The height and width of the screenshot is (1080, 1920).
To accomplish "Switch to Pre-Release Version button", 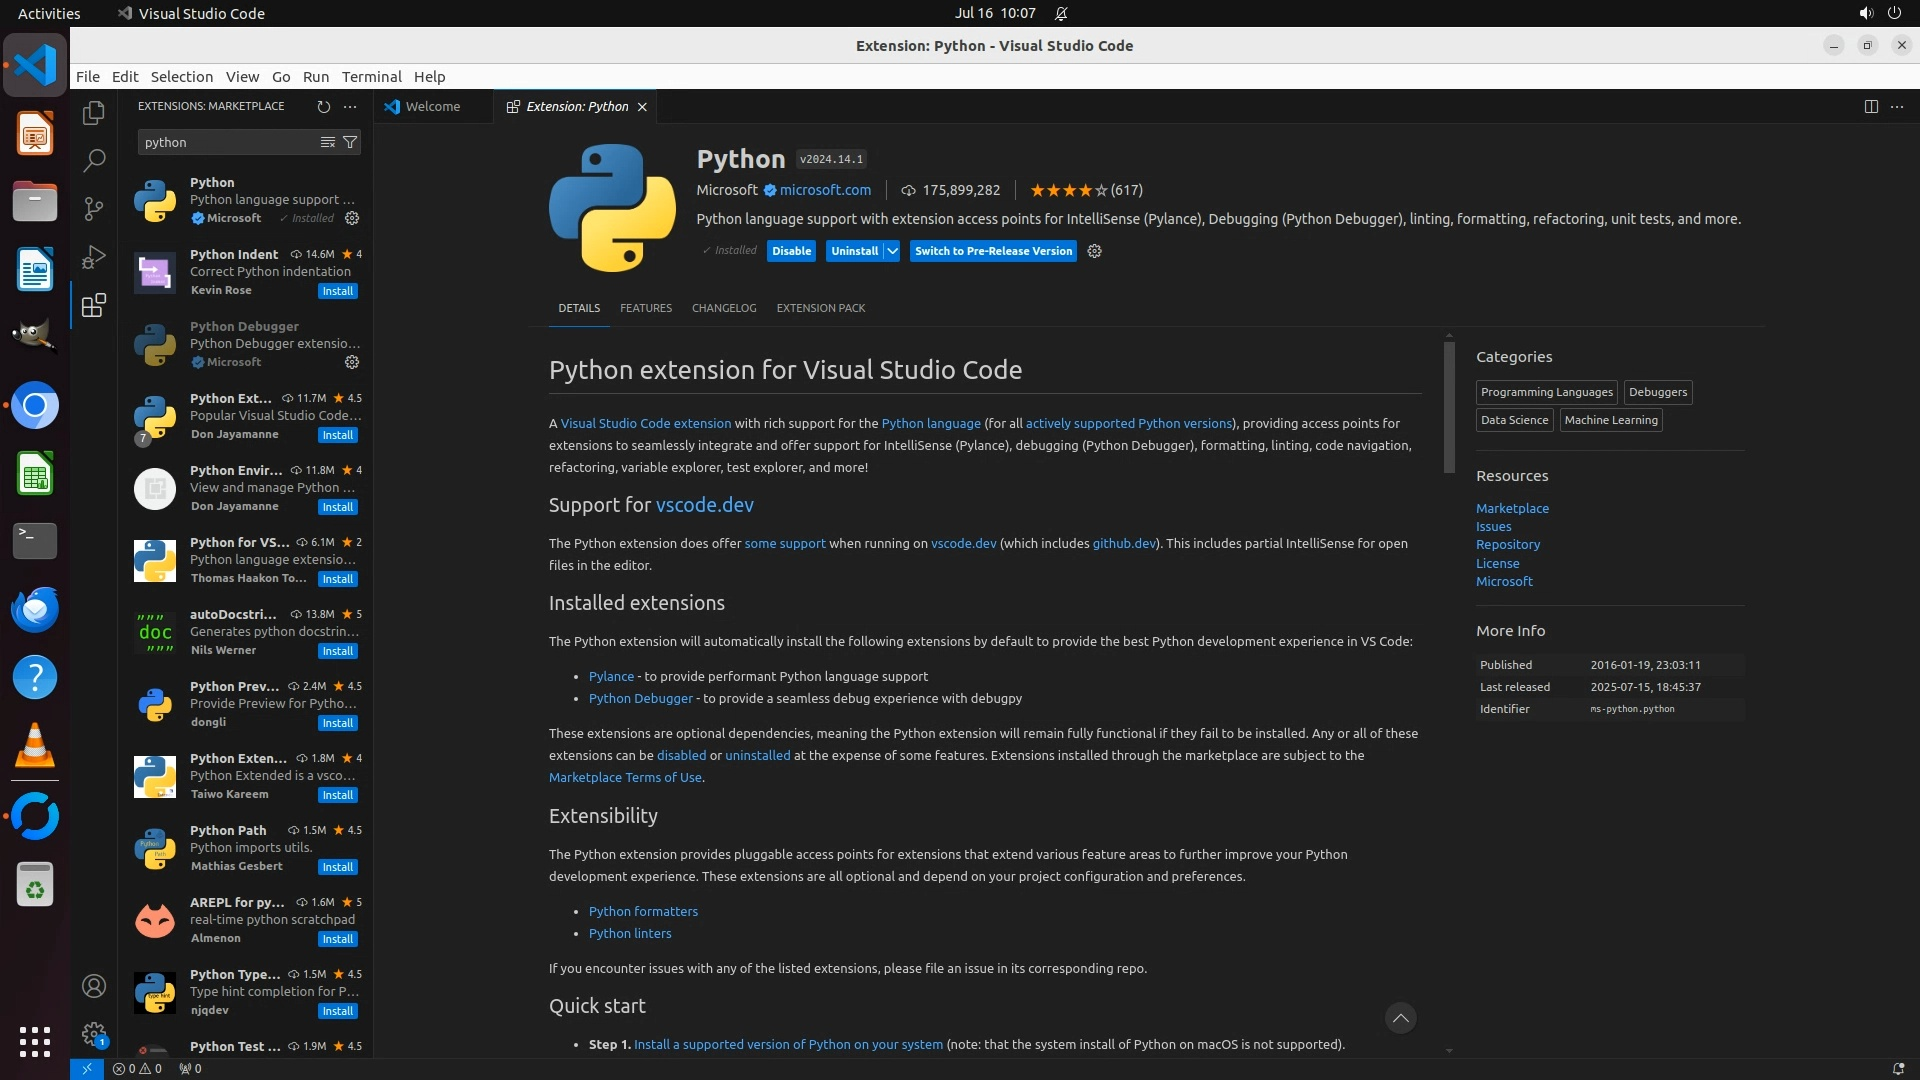I will coord(992,251).
